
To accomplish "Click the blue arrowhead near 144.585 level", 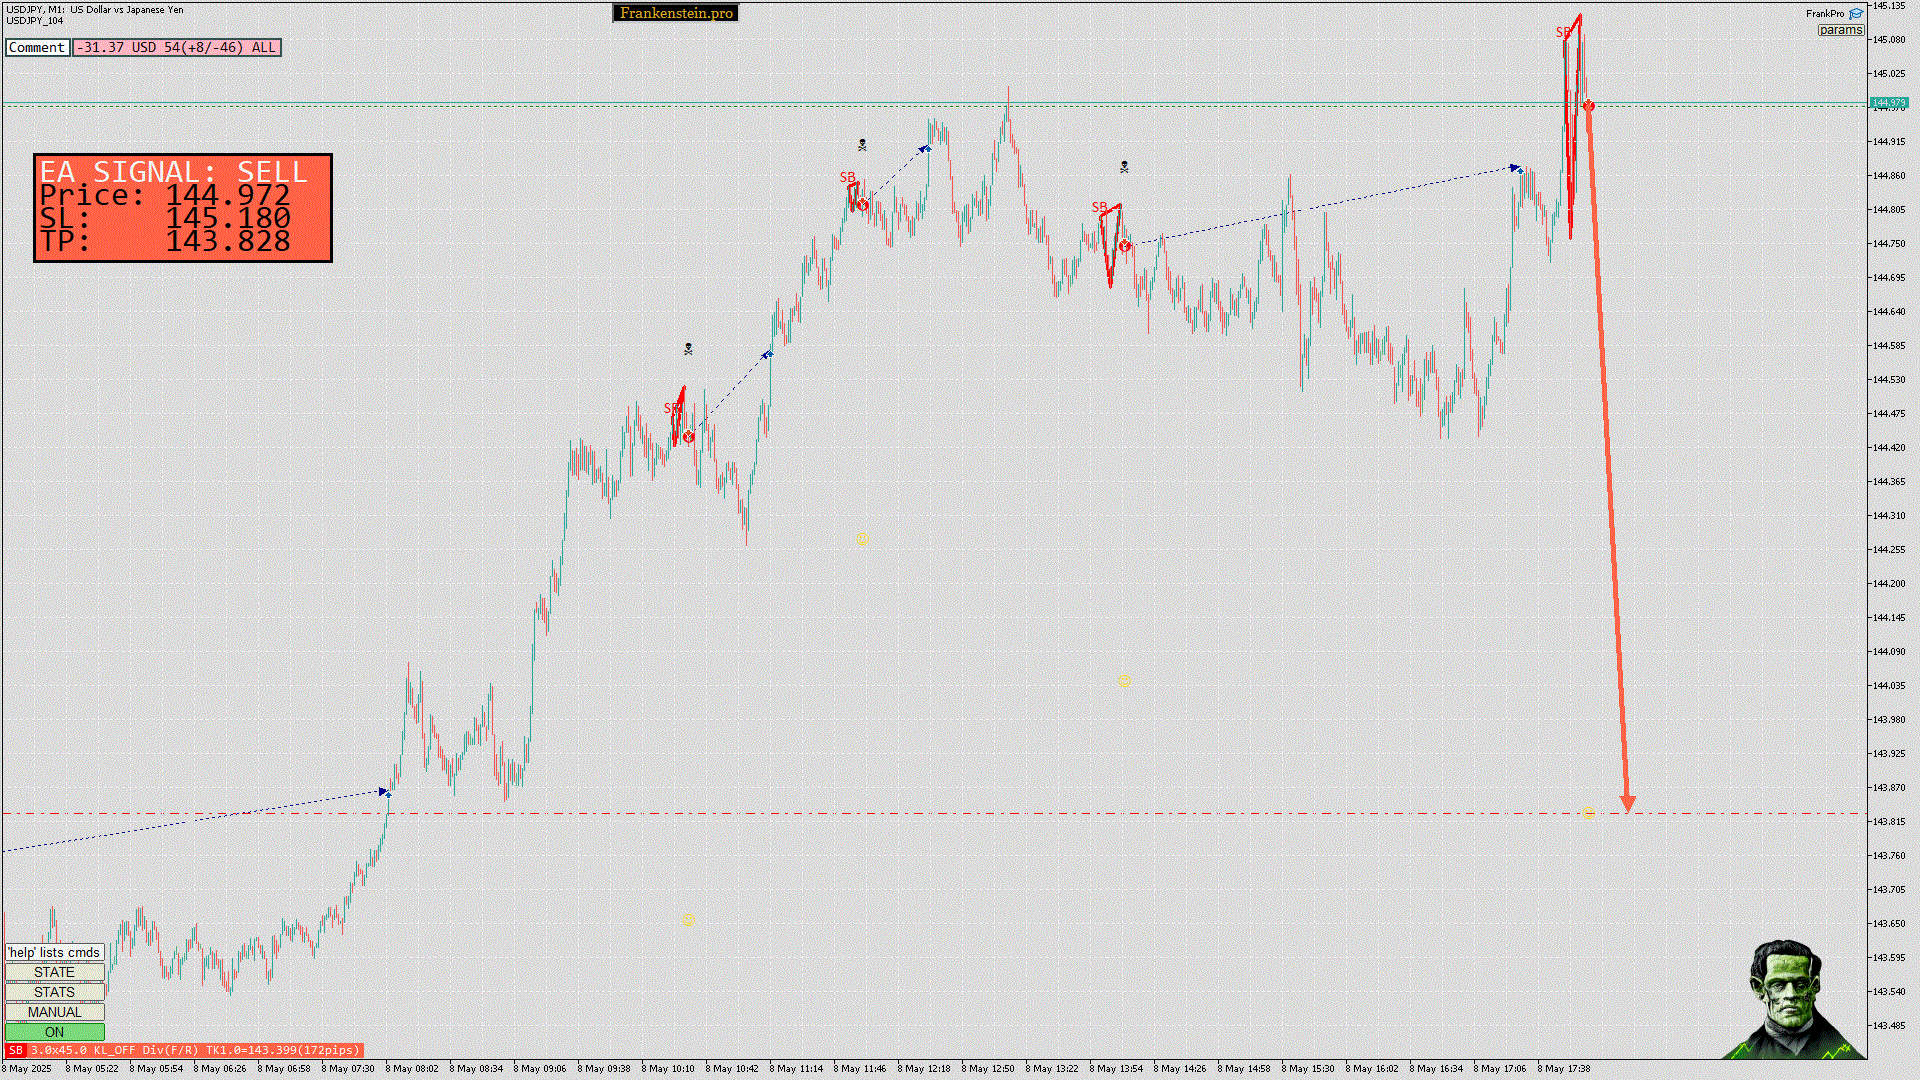I will pos(767,354).
